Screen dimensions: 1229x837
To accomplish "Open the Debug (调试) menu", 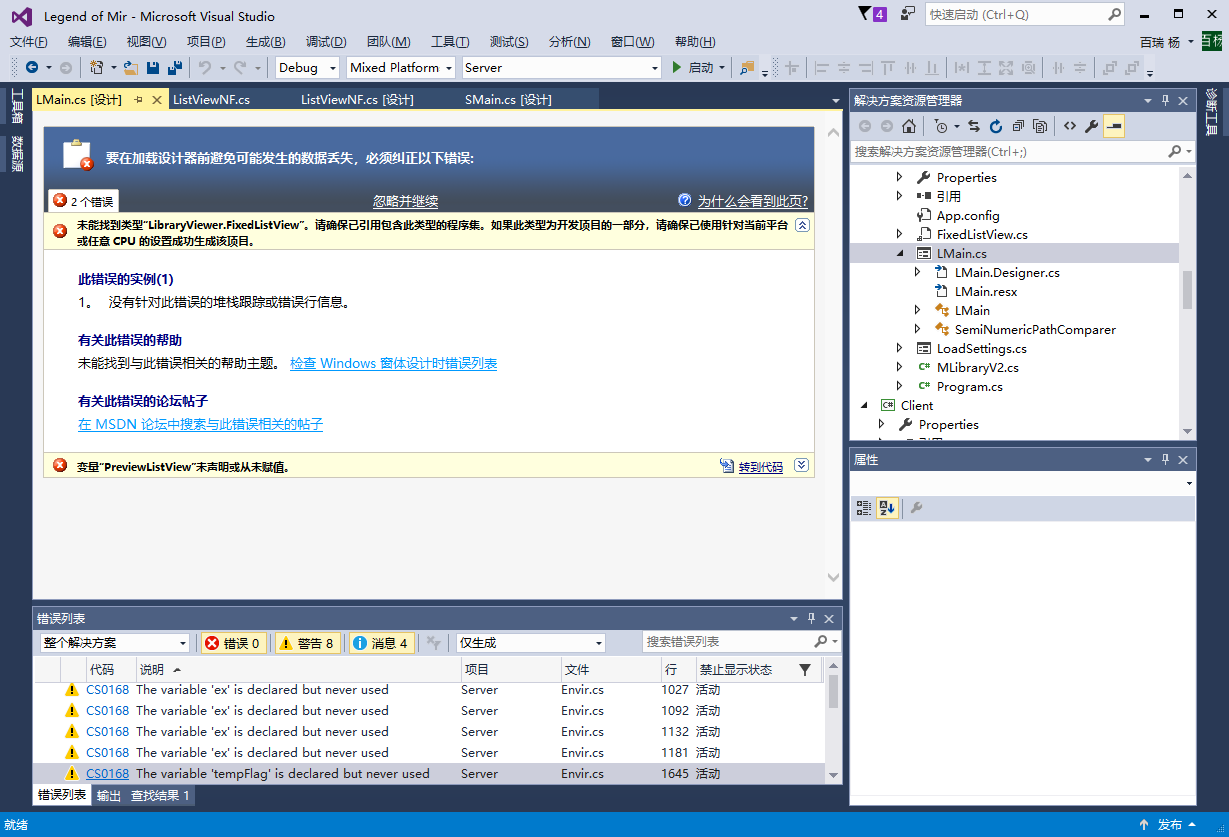I will pos(326,41).
